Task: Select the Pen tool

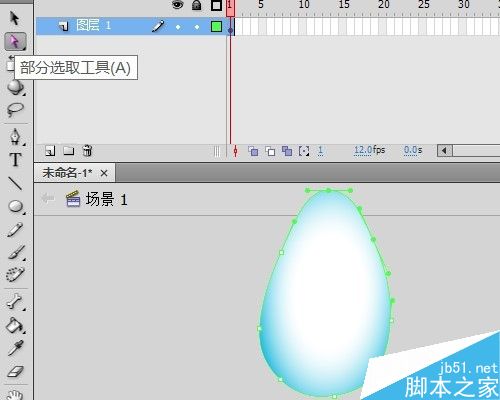Action: (15, 137)
